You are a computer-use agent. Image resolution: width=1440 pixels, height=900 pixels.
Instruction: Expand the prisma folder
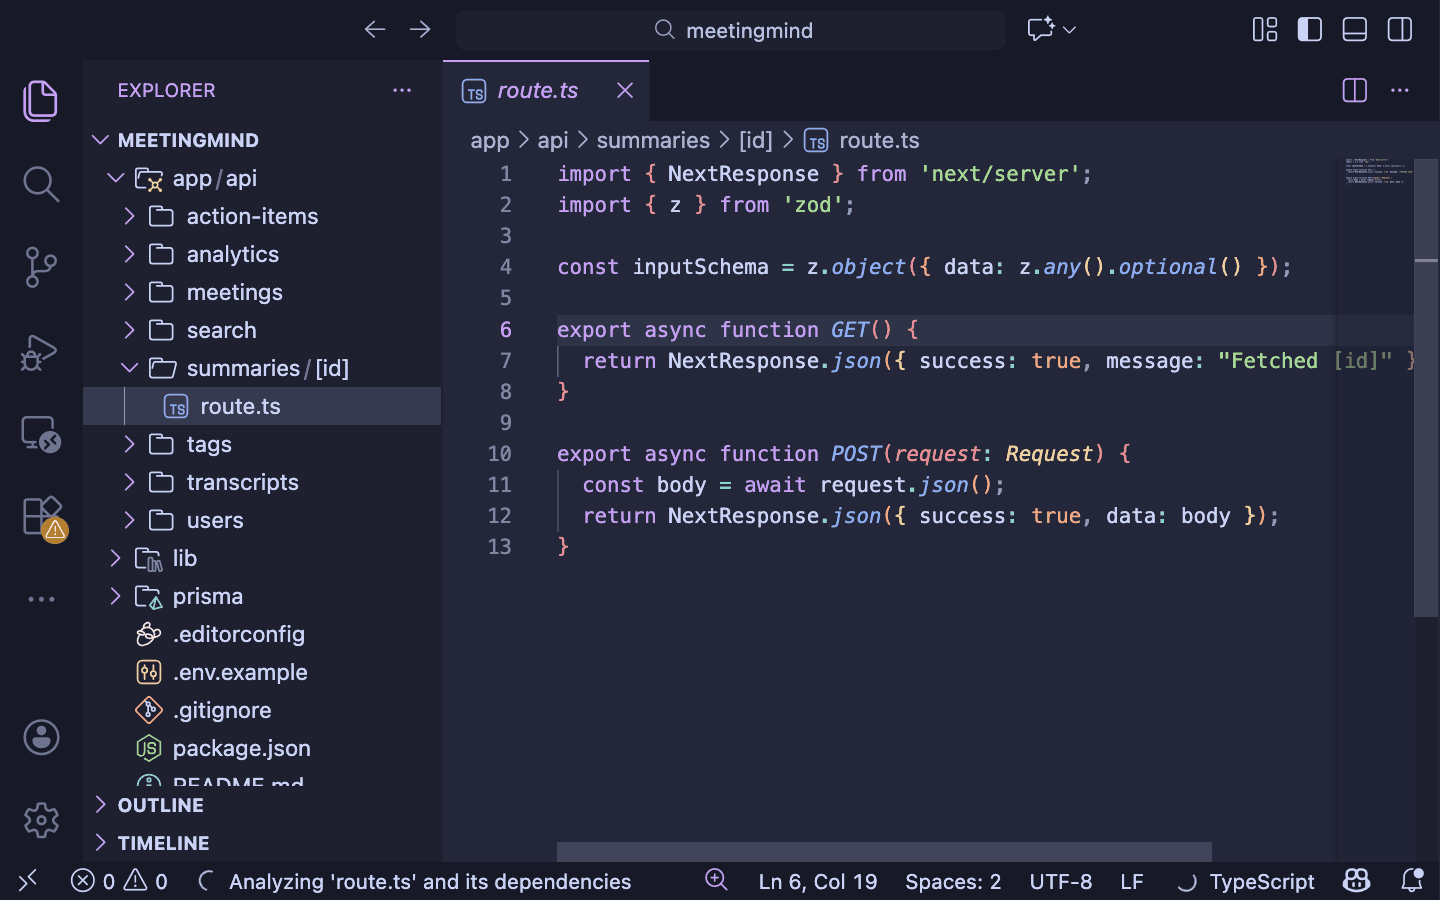115,596
